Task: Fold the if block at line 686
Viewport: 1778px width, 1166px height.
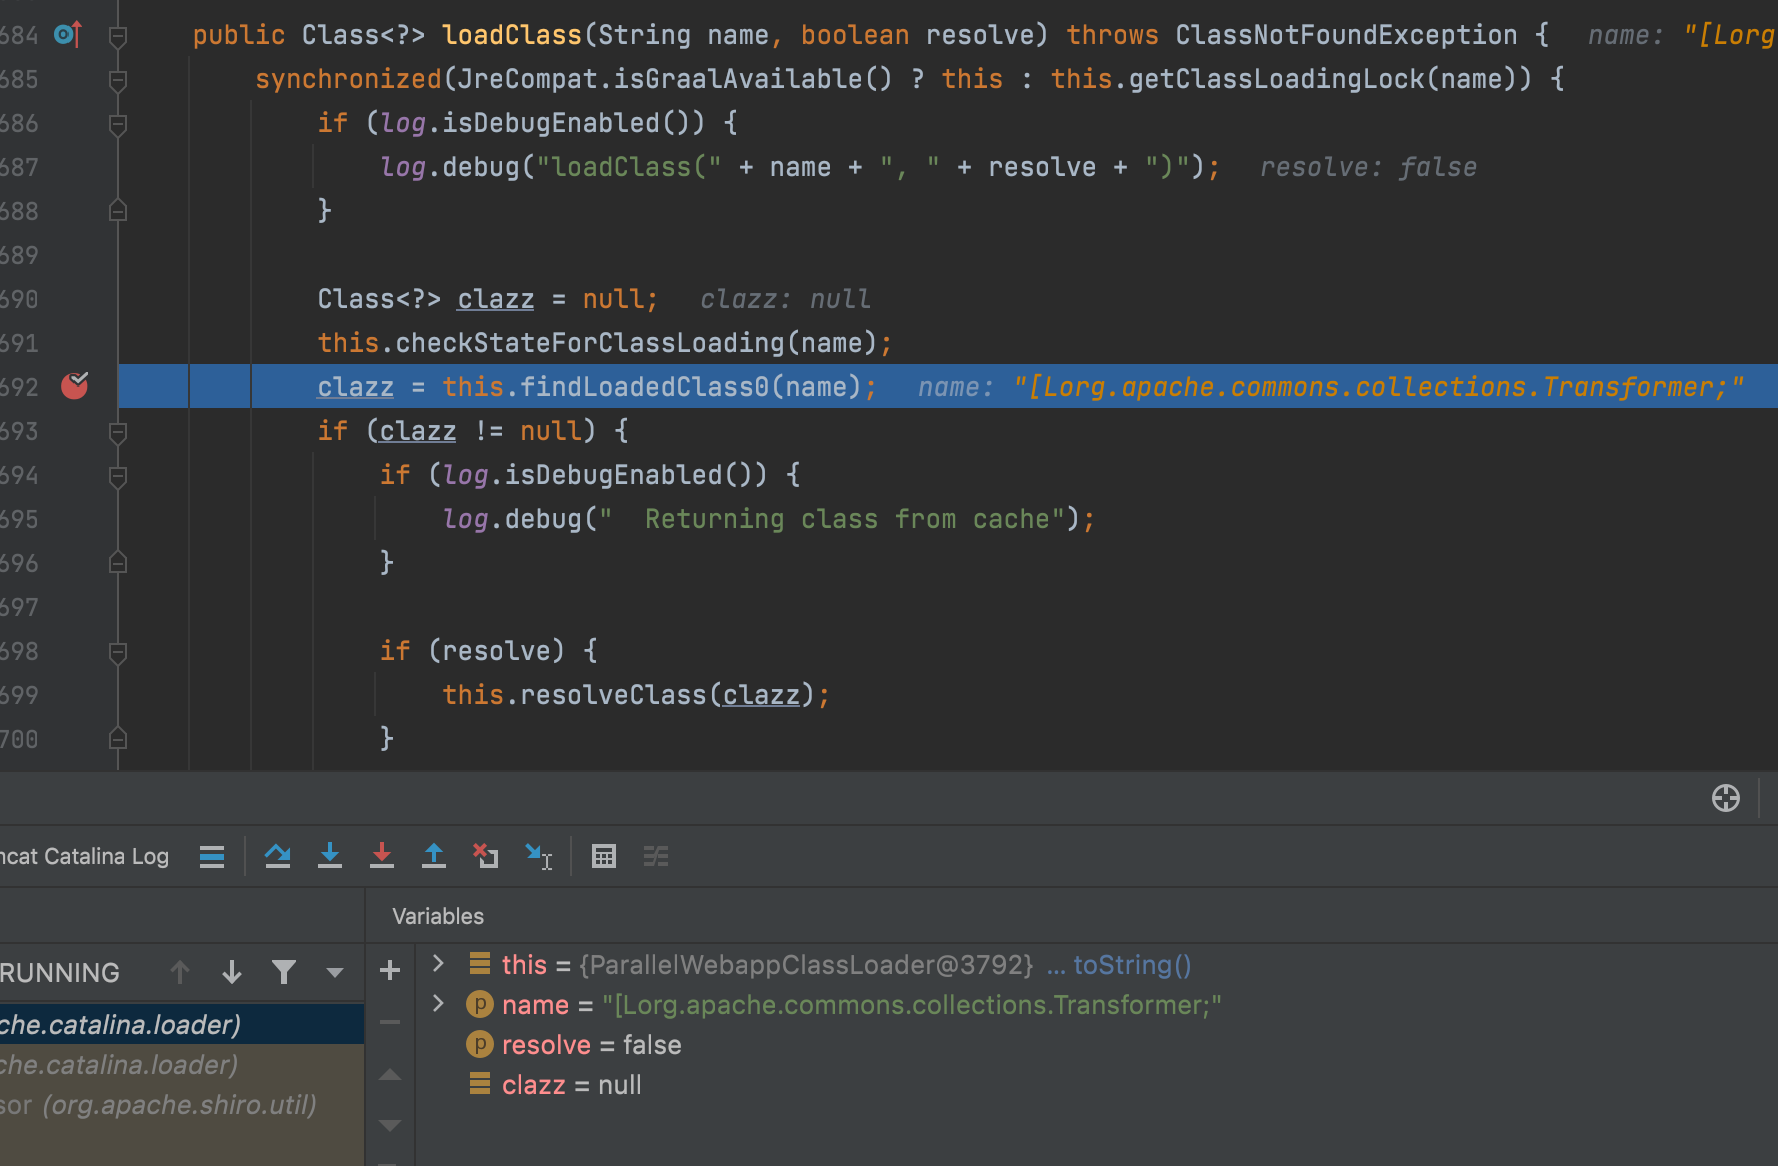Action: [x=118, y=125]
